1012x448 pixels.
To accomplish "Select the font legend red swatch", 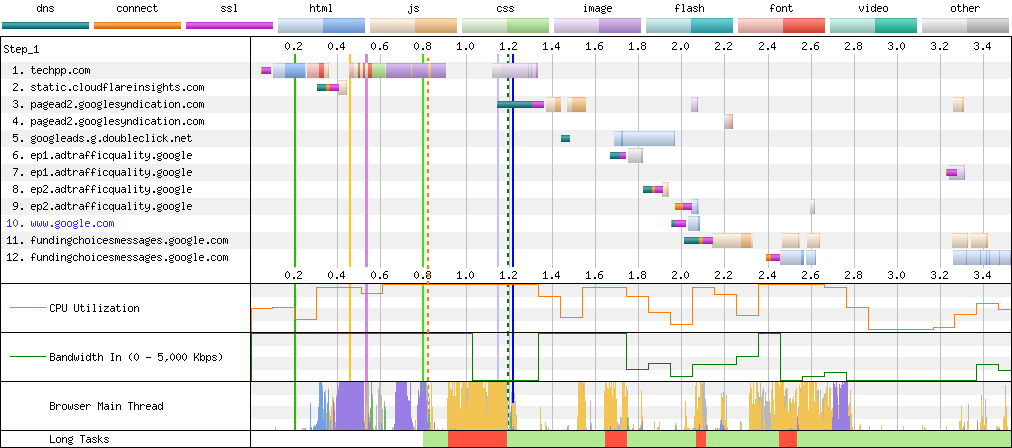I will pos(782,25).
